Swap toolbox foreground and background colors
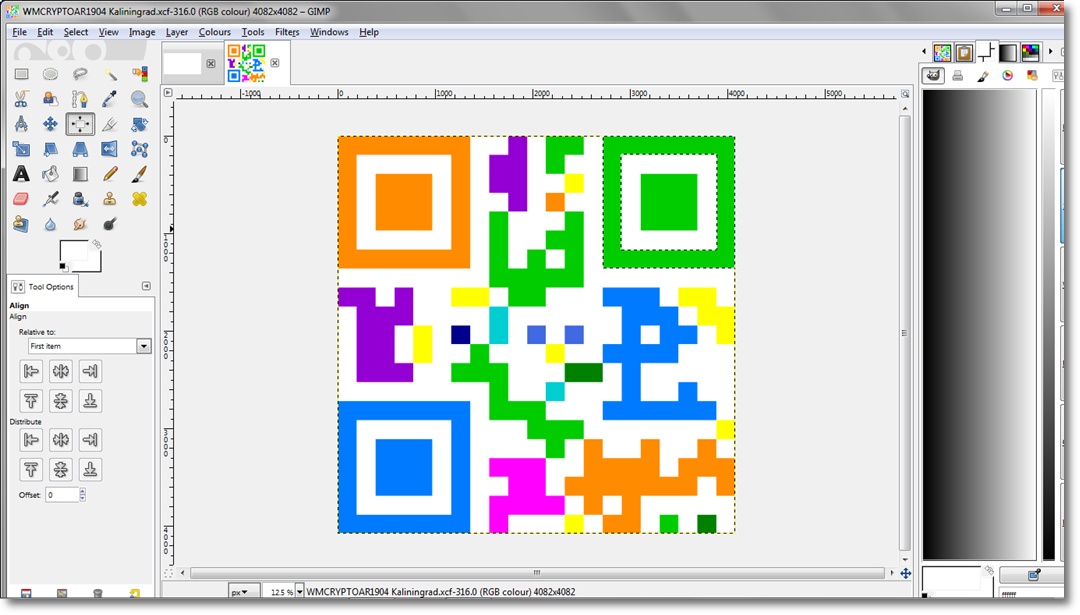Screen dimensions: 1080x615 point(96,244)
